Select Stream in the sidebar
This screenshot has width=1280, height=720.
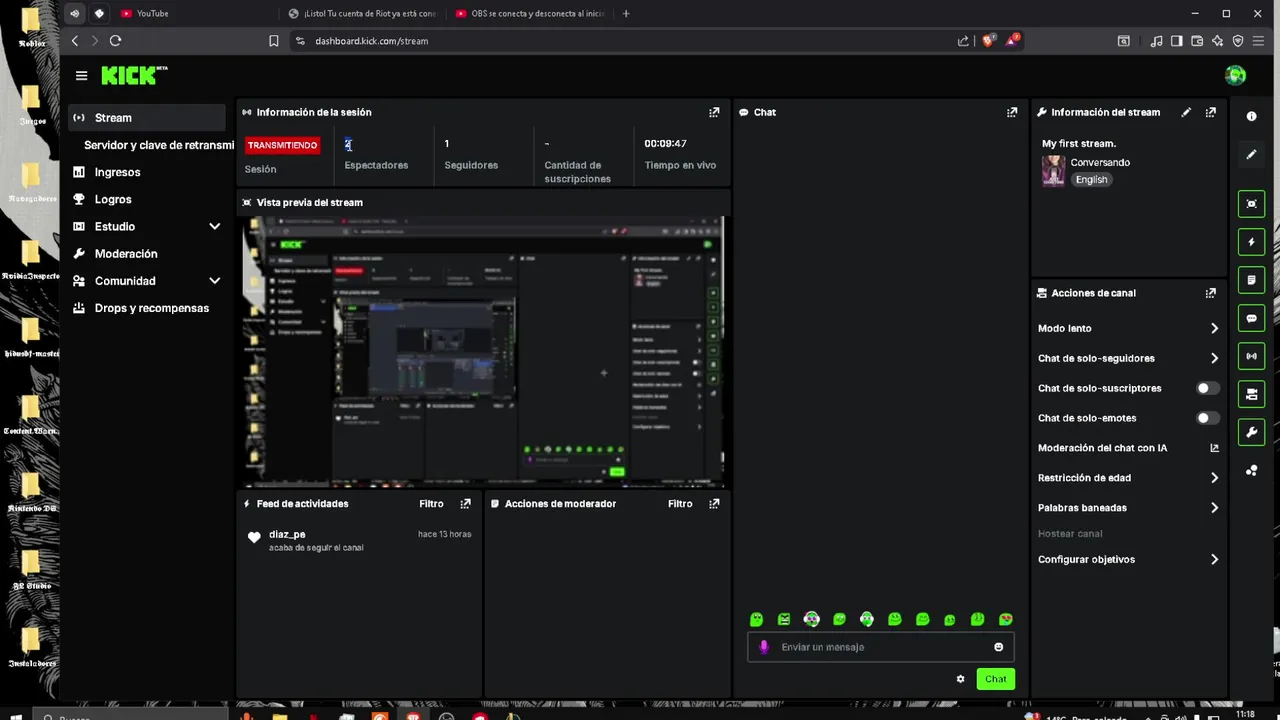(148, 118)
